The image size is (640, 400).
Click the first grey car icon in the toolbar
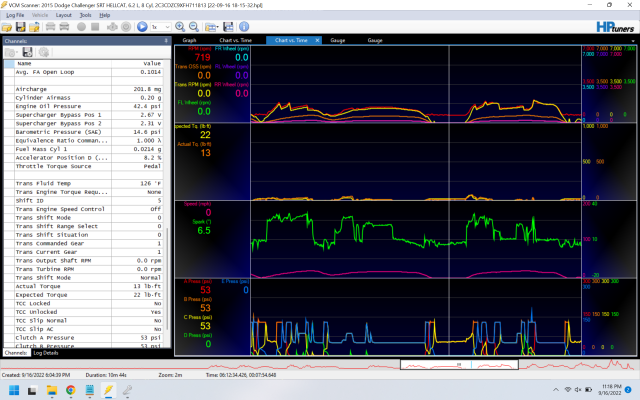coord(50,27)
